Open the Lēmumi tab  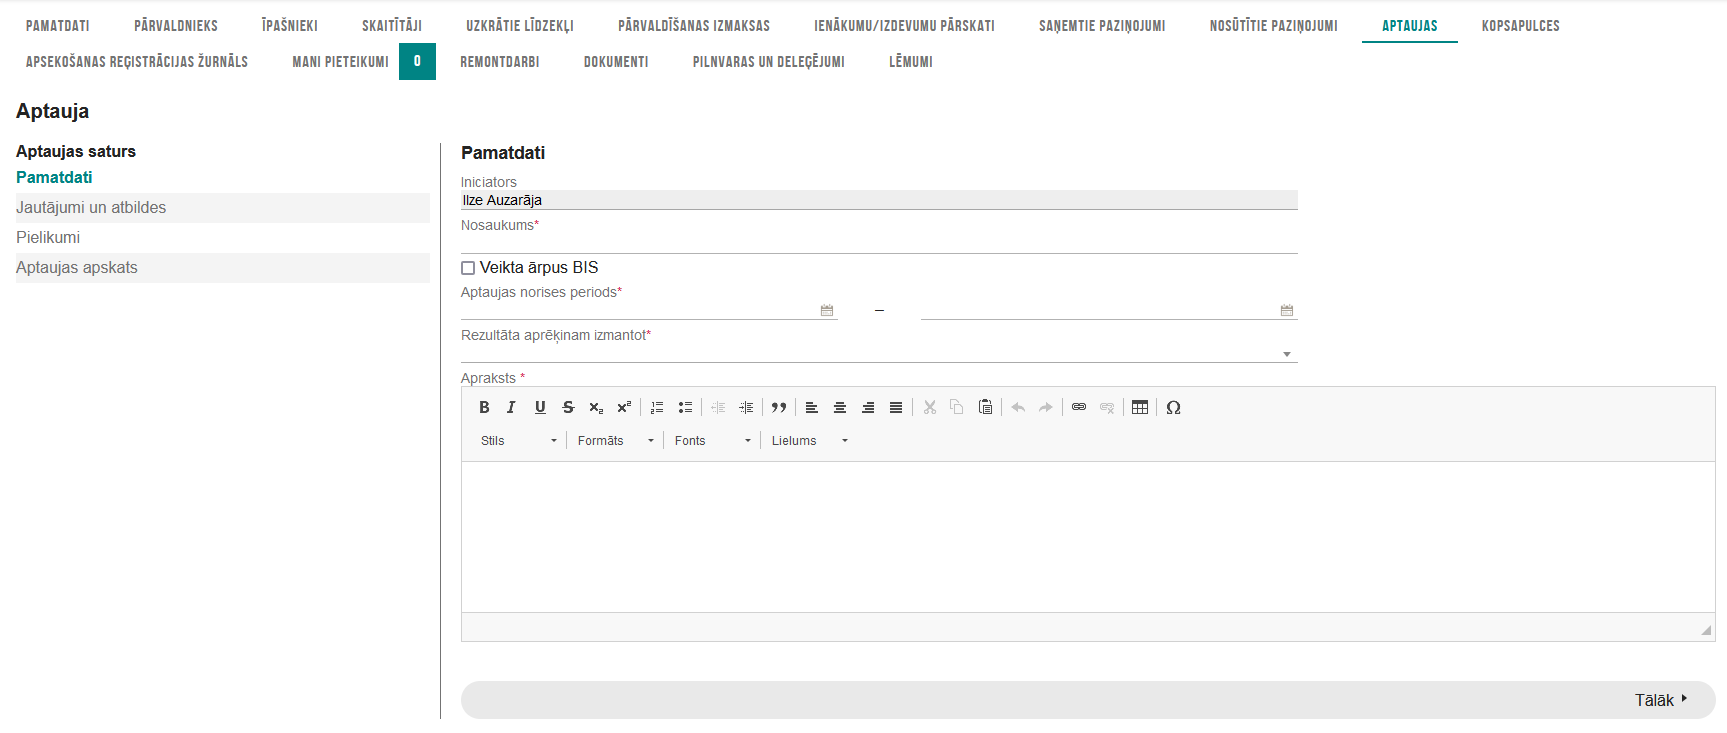pos(911,62)
